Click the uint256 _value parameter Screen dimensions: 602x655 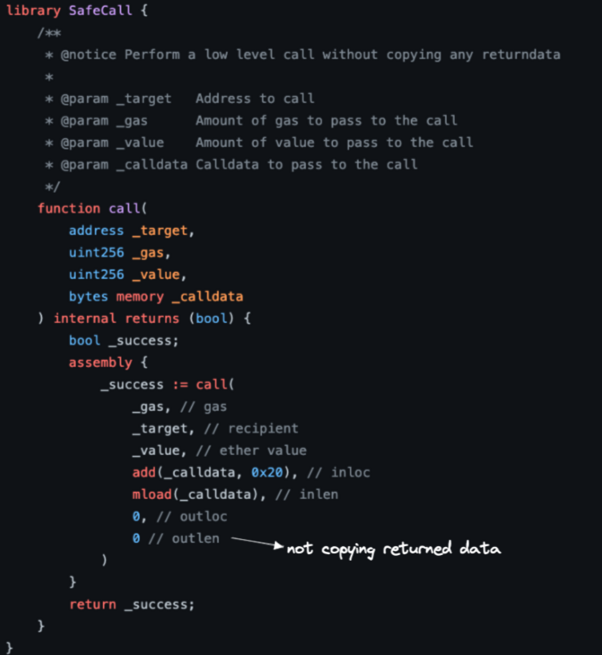pos(127,274)
